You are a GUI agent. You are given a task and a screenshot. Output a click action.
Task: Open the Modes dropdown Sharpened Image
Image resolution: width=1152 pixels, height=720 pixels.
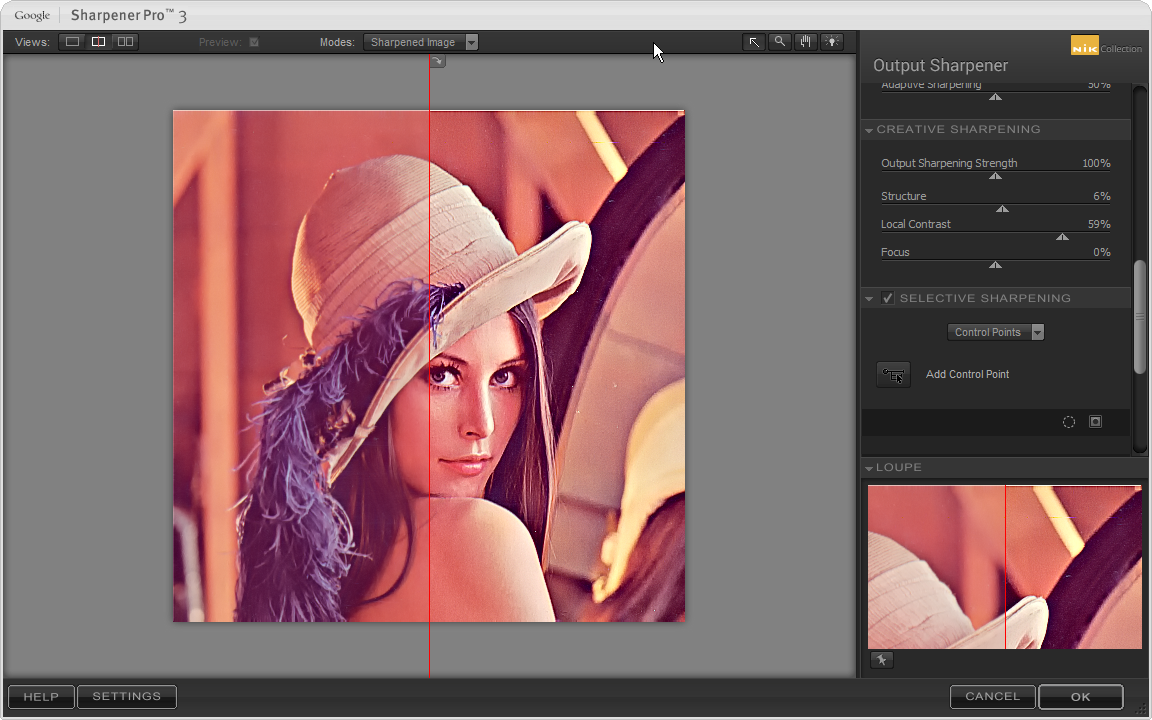pyautogui.click(x=421, y=42)
